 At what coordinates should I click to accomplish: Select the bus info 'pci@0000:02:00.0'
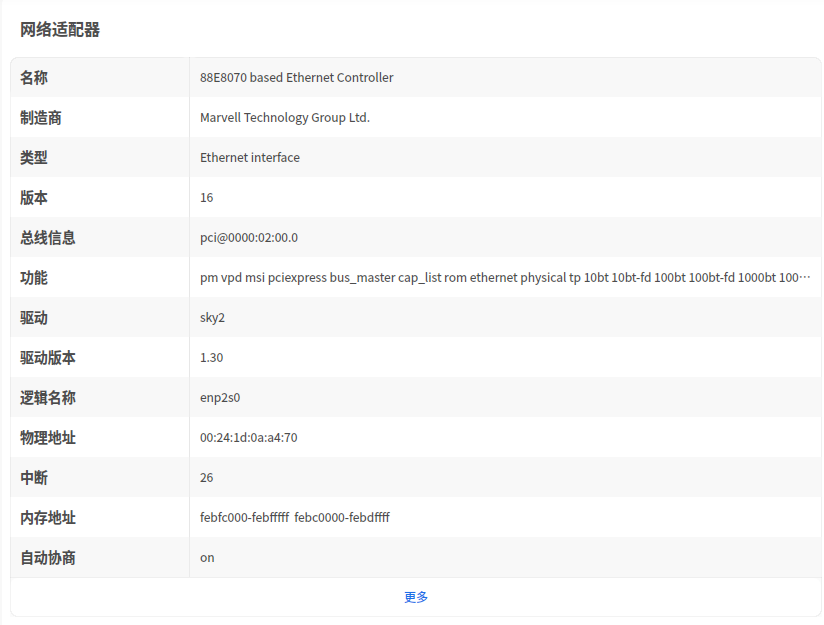249,238
